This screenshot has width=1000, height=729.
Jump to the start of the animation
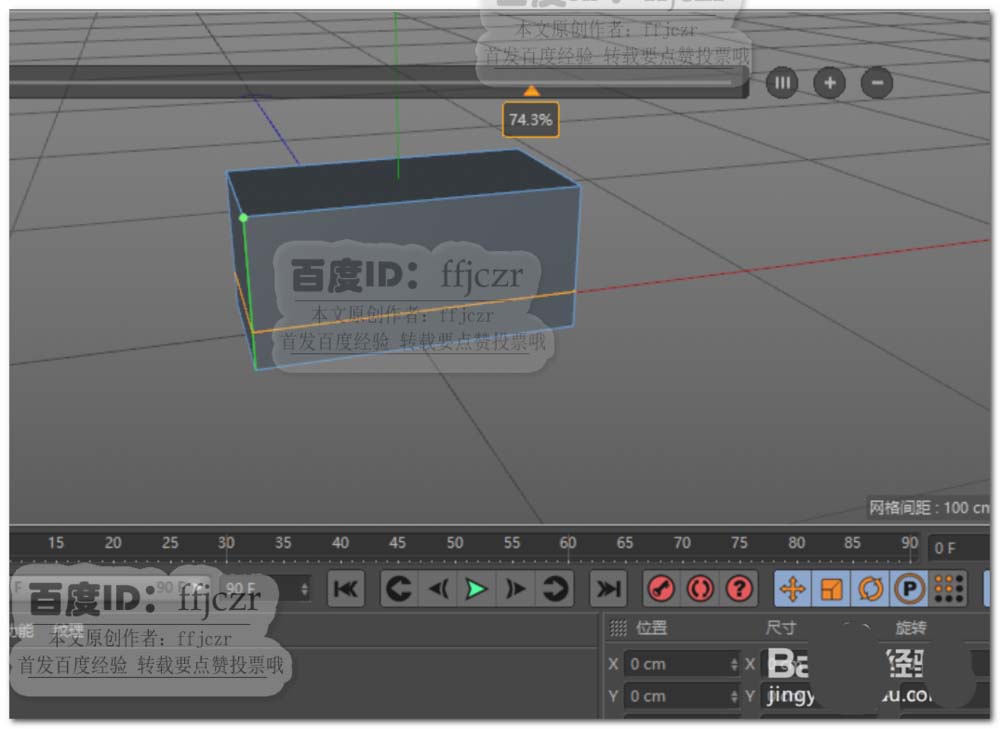click(346, 588)
